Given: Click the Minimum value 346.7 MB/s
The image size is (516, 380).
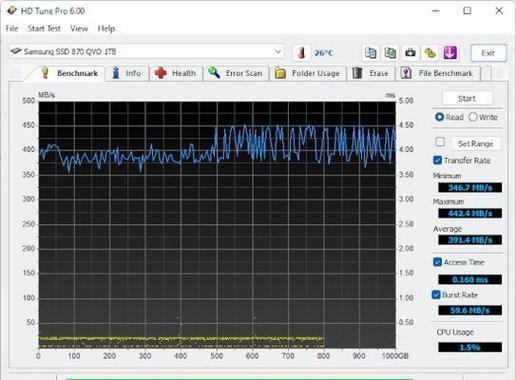Looking at the screenshot, I should pyautogui.click(x=470, y=188).
